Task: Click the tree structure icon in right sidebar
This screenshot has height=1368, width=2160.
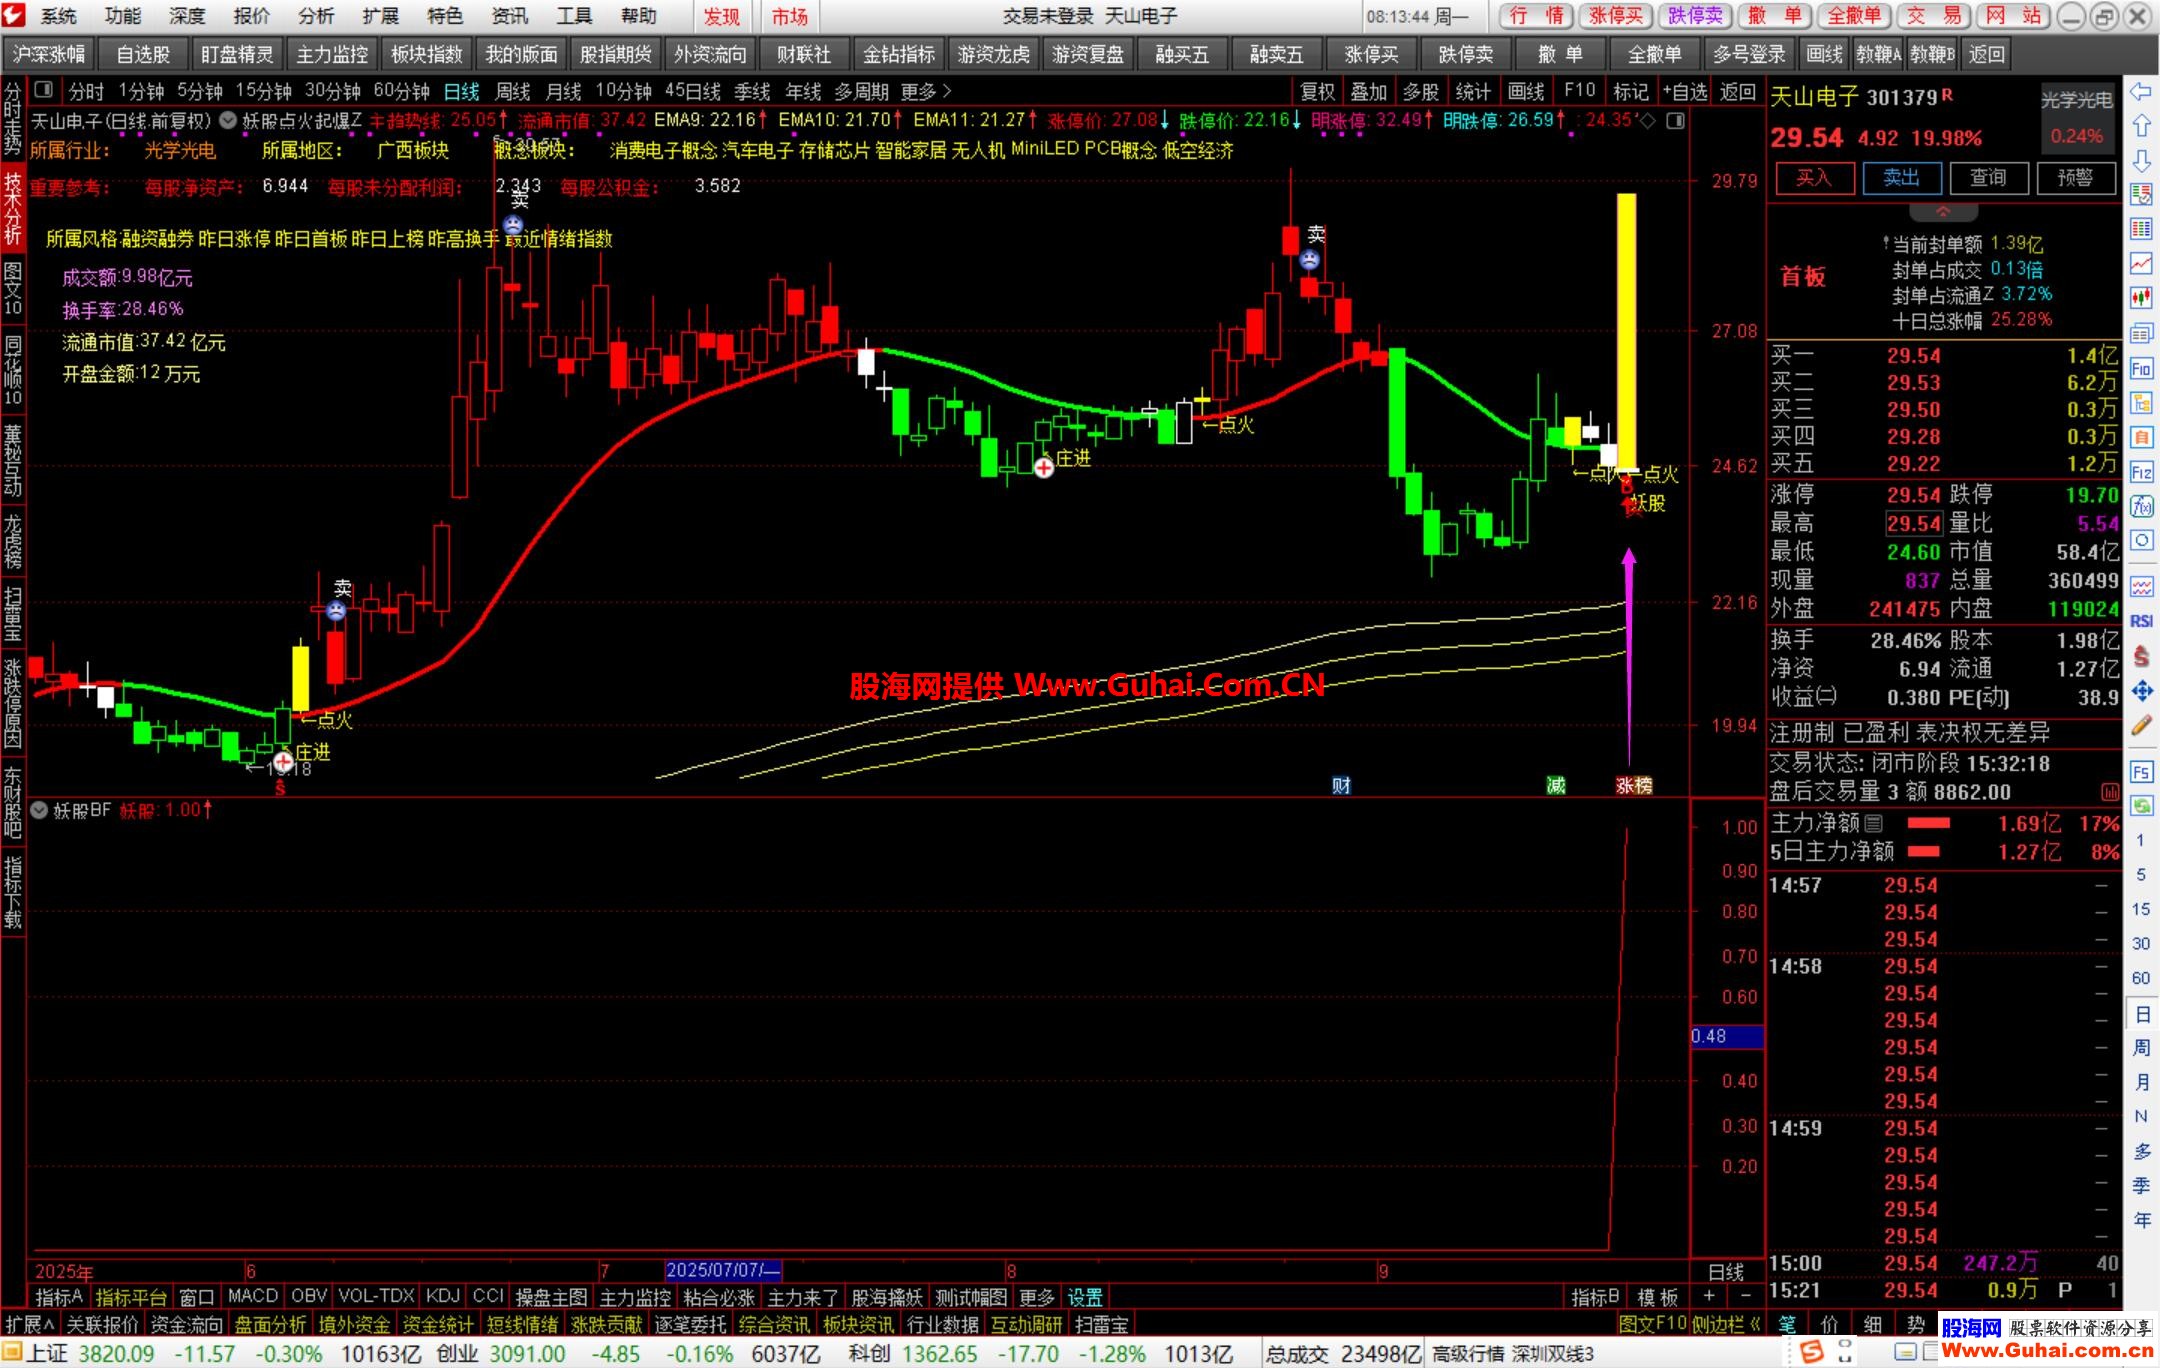Action: click(x=2141, y=403)
